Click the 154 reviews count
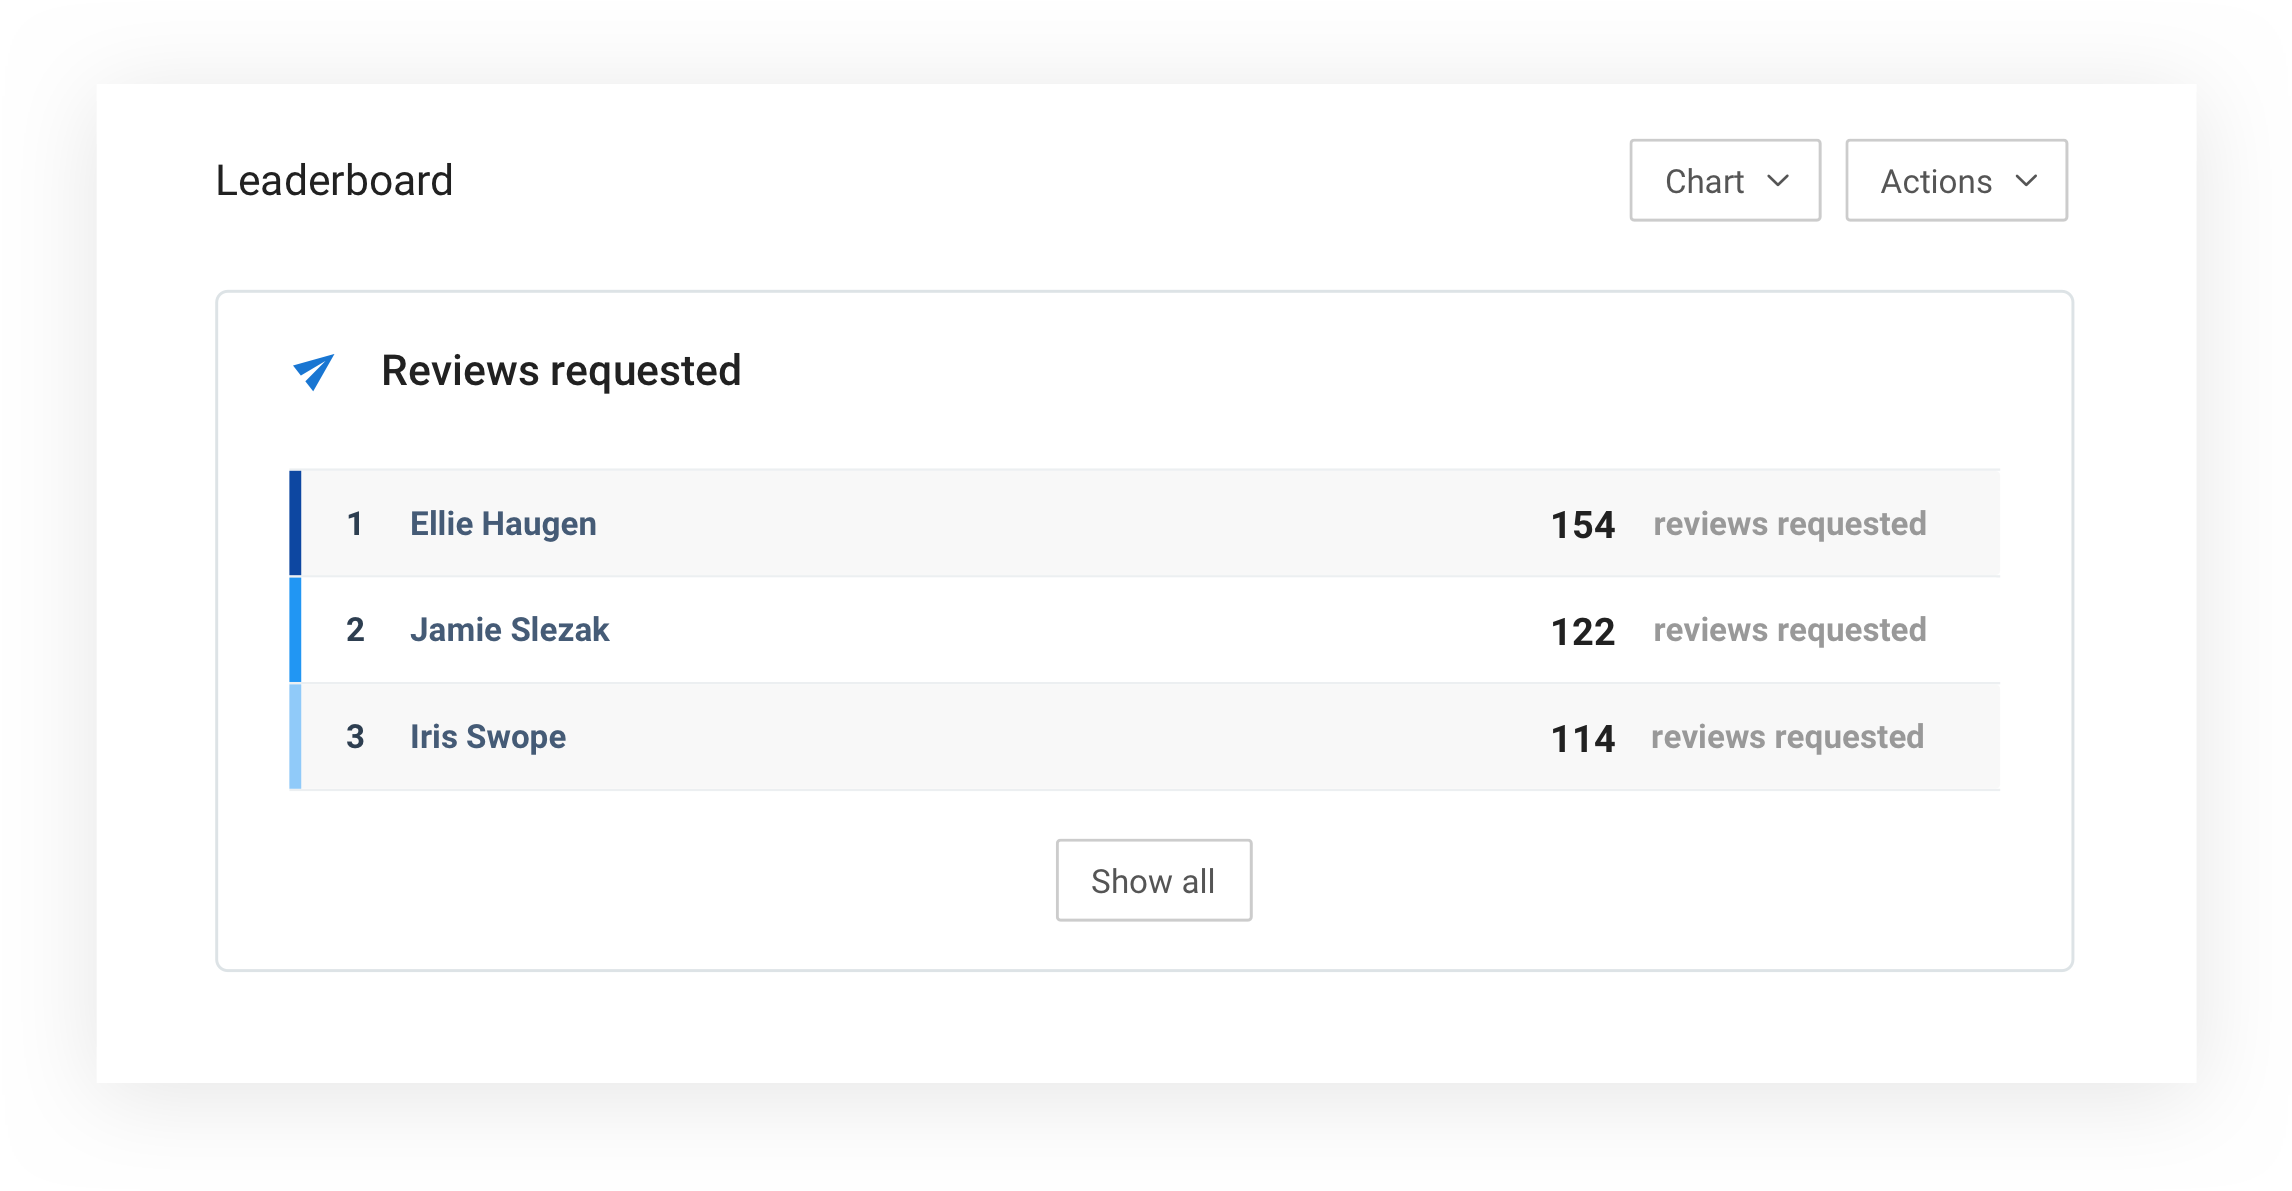The height and width of the screenshot is (1191, 2292). coord(1582,525)
